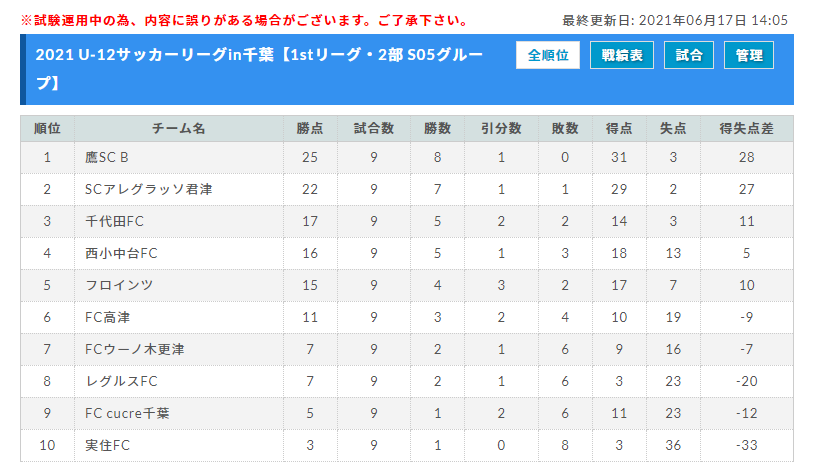The image size is (819, 473).
Task: Switch to the 試合 tab
Action: click(x=688, y=55)
